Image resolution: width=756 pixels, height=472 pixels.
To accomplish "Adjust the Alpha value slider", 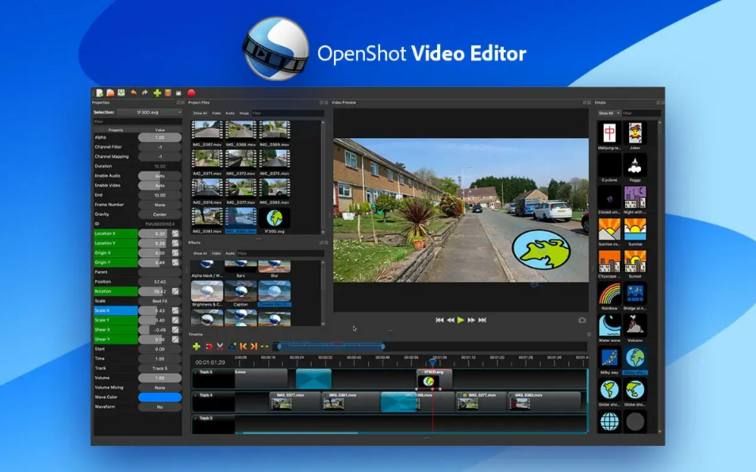I will coord(160,137).
